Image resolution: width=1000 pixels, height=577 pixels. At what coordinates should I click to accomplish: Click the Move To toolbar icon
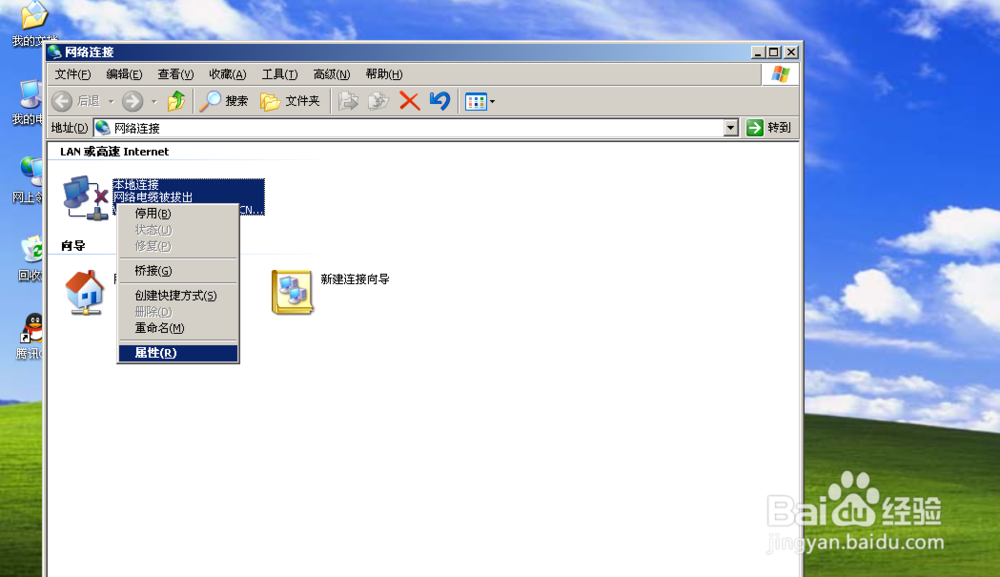tap(348, 101)
